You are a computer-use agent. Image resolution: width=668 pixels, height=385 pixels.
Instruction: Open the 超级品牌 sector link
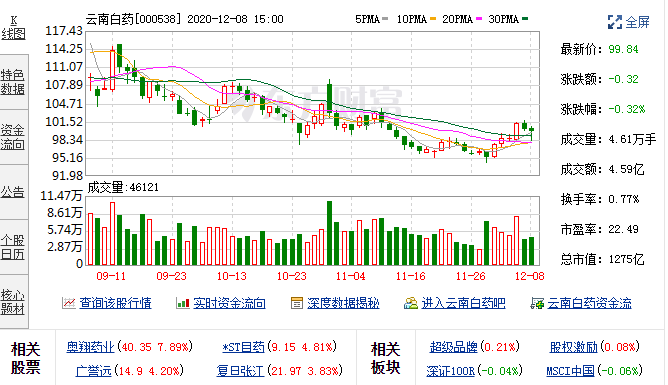coord(453,347)
